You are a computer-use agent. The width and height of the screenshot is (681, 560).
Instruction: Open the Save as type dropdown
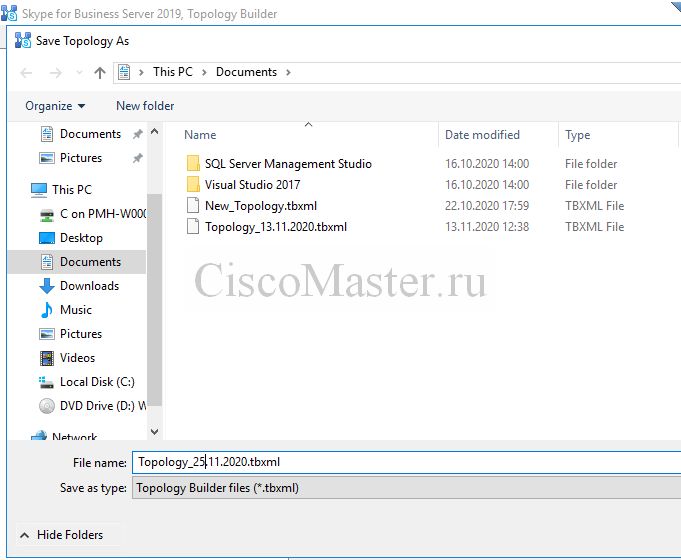[407, 488]
